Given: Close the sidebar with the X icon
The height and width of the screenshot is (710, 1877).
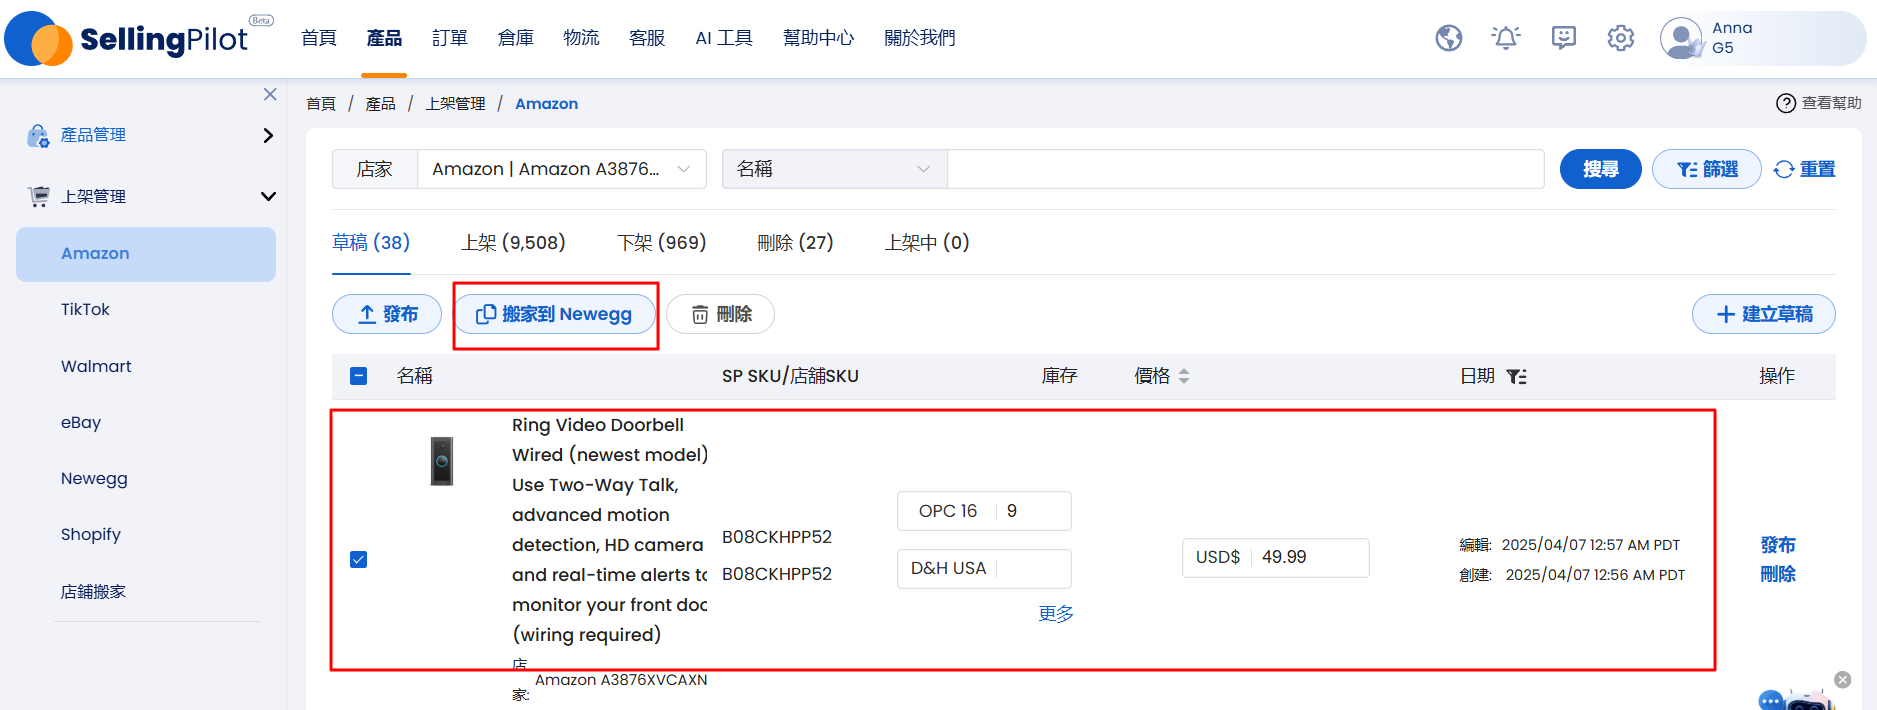Looking at the screenshot, I should coord(270,94).
